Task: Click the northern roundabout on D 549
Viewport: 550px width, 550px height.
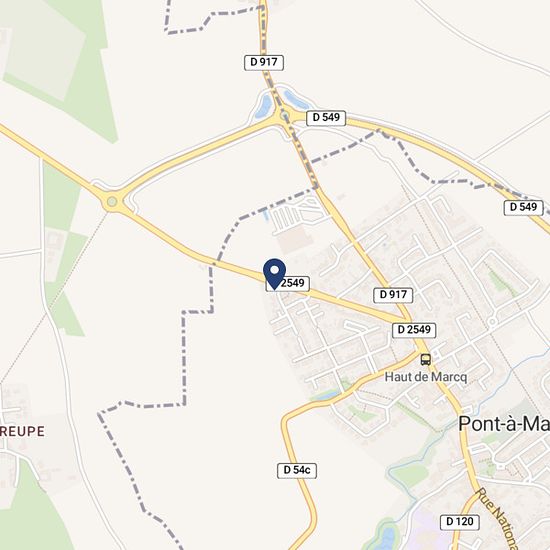Action: 284,115
